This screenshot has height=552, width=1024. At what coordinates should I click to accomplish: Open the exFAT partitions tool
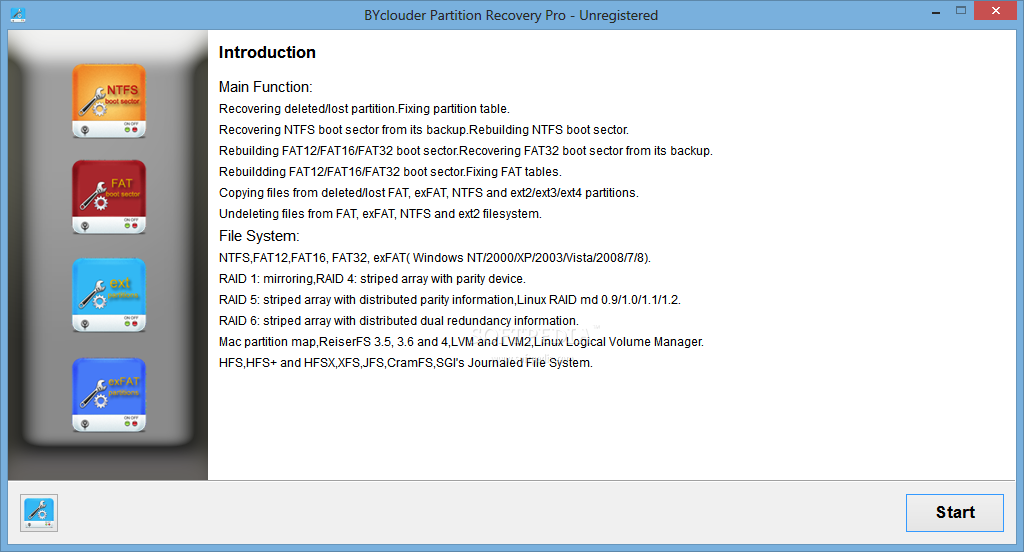(x=109, y=395)
